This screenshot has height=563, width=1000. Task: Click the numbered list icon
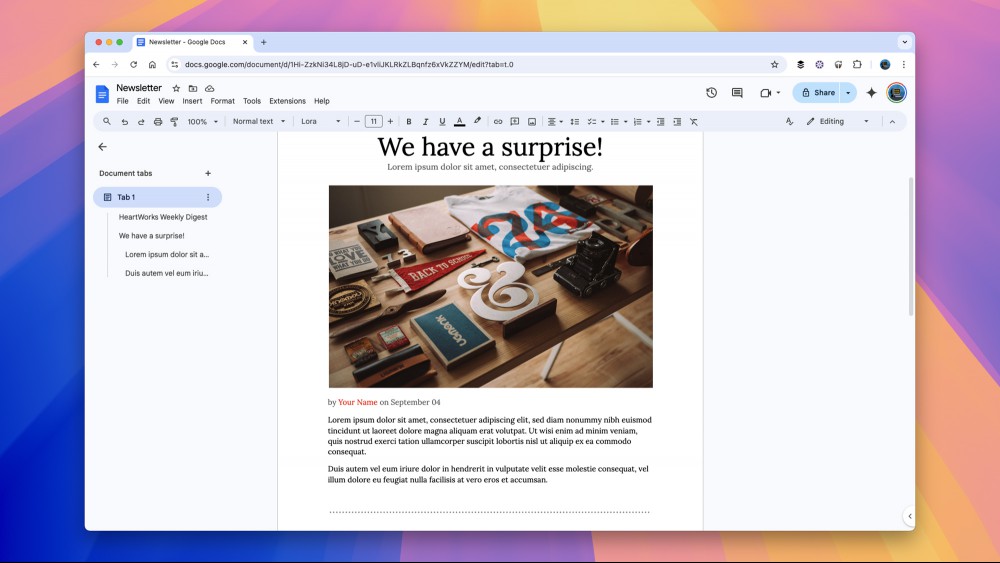pos(637,122)
